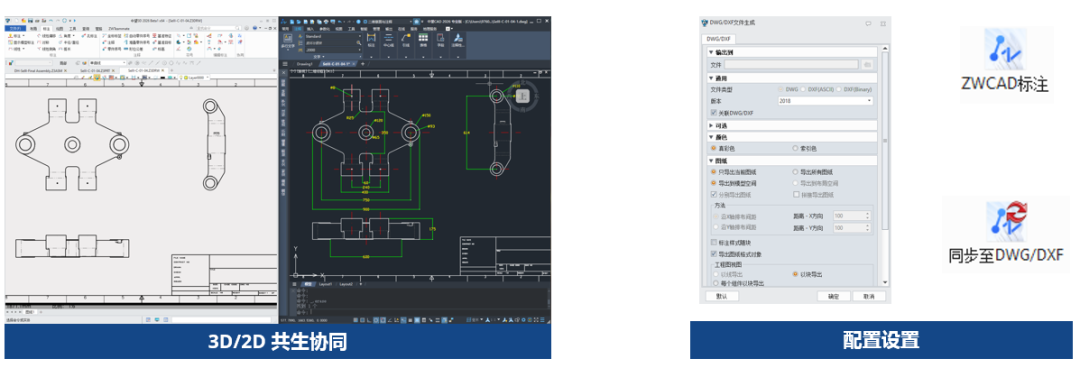Open the 版本 2018 dropdown
The height and width of the screenshot is (368, 1080).
click(x=825, y=101)
